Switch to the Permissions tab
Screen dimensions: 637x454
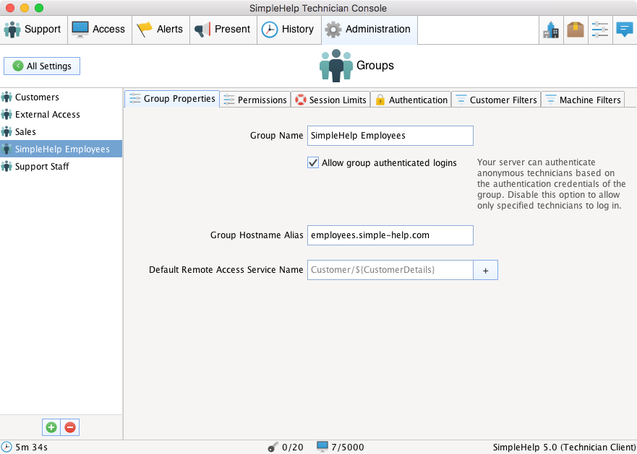click(x=256, y=99)
